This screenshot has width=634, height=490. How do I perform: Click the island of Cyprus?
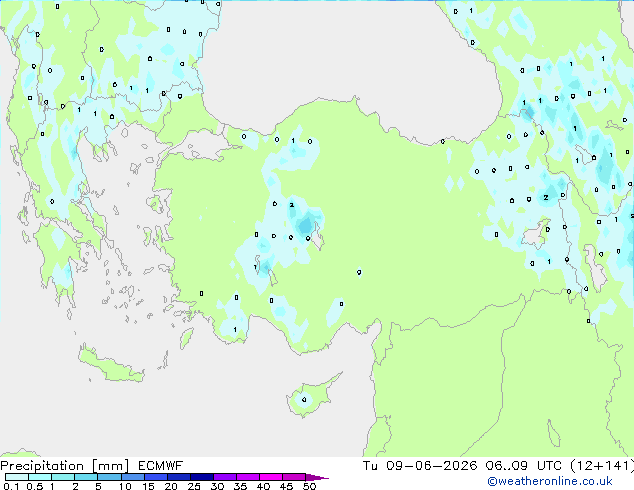tap(311, 396)
